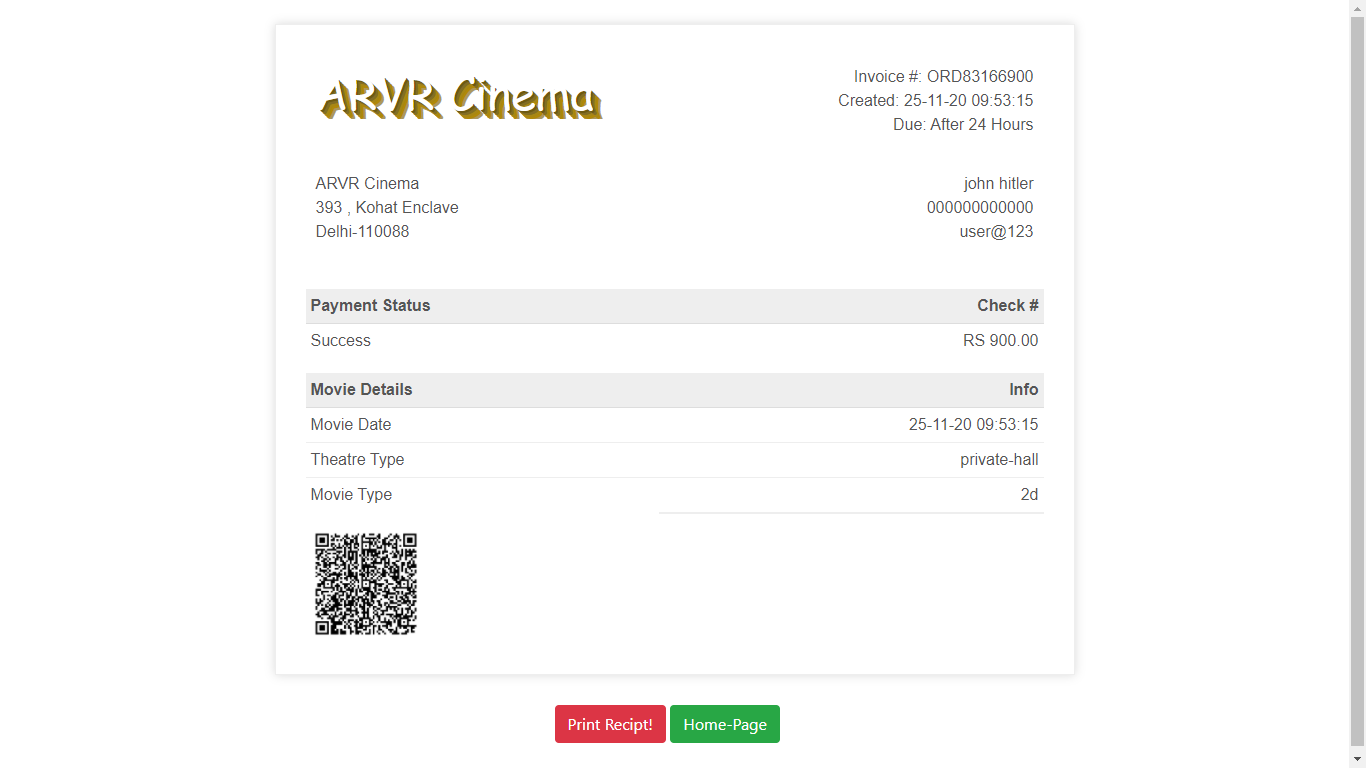1366x768 pixels.
Task: Go to Home-Page button
Action: pos(725,724)
